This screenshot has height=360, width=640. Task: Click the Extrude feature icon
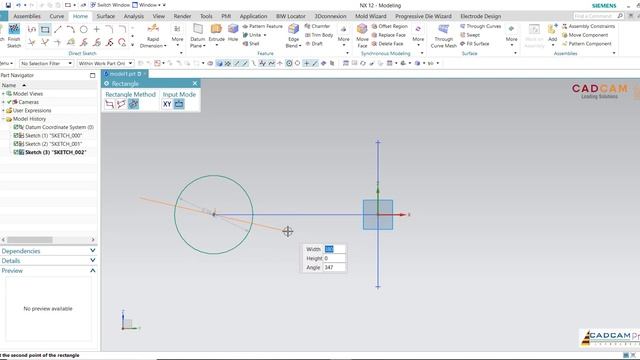tap(216, 29)
